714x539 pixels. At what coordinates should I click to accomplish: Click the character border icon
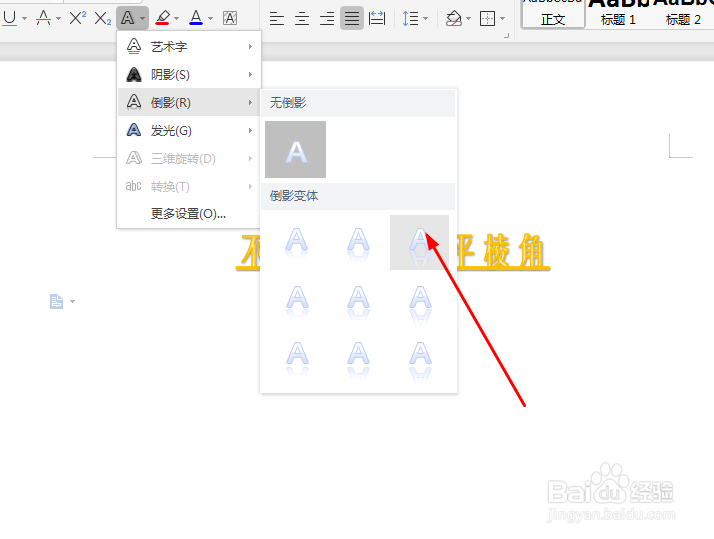230,18
